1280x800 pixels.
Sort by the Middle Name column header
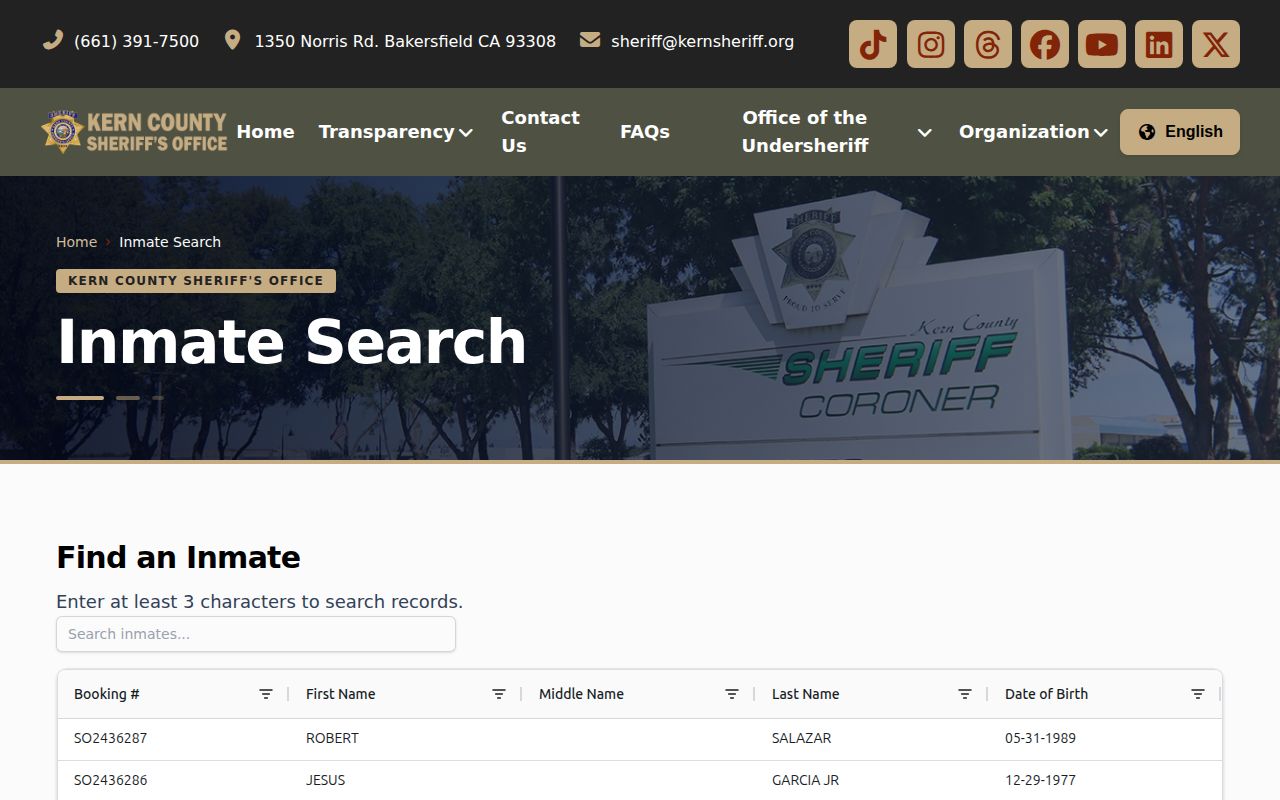point(581,694)
